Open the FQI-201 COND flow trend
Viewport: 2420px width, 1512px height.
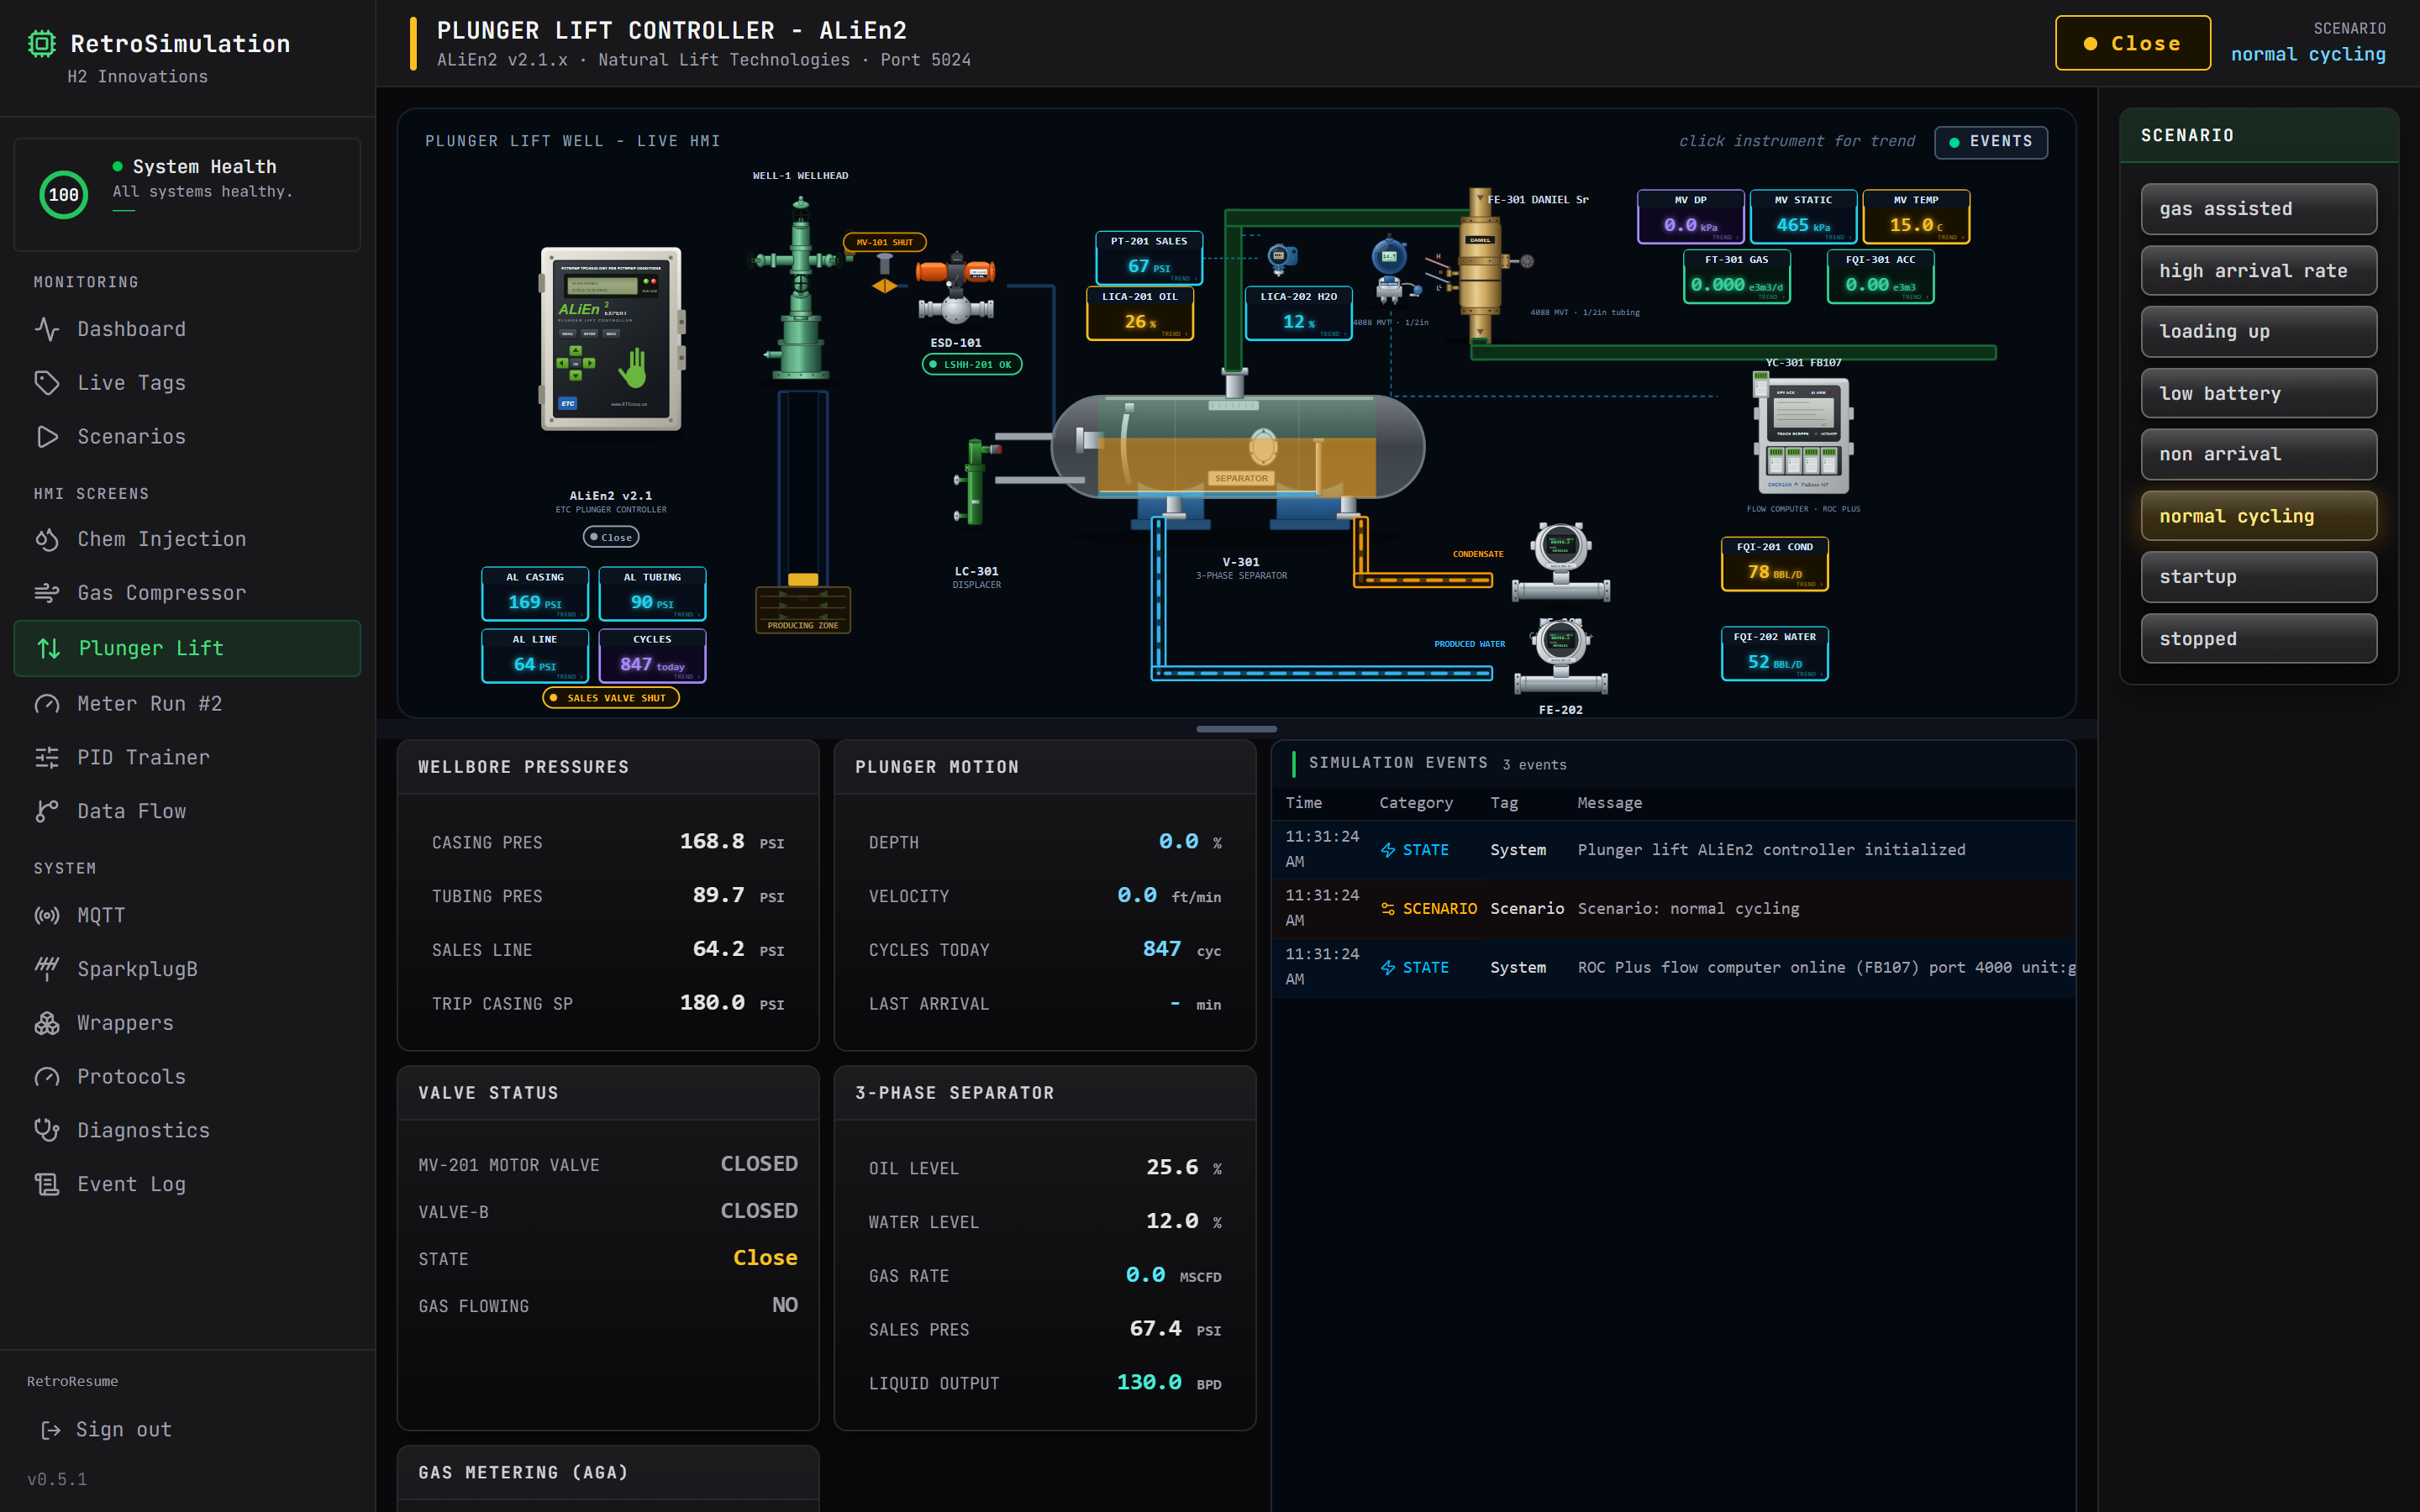[1774, 564]
